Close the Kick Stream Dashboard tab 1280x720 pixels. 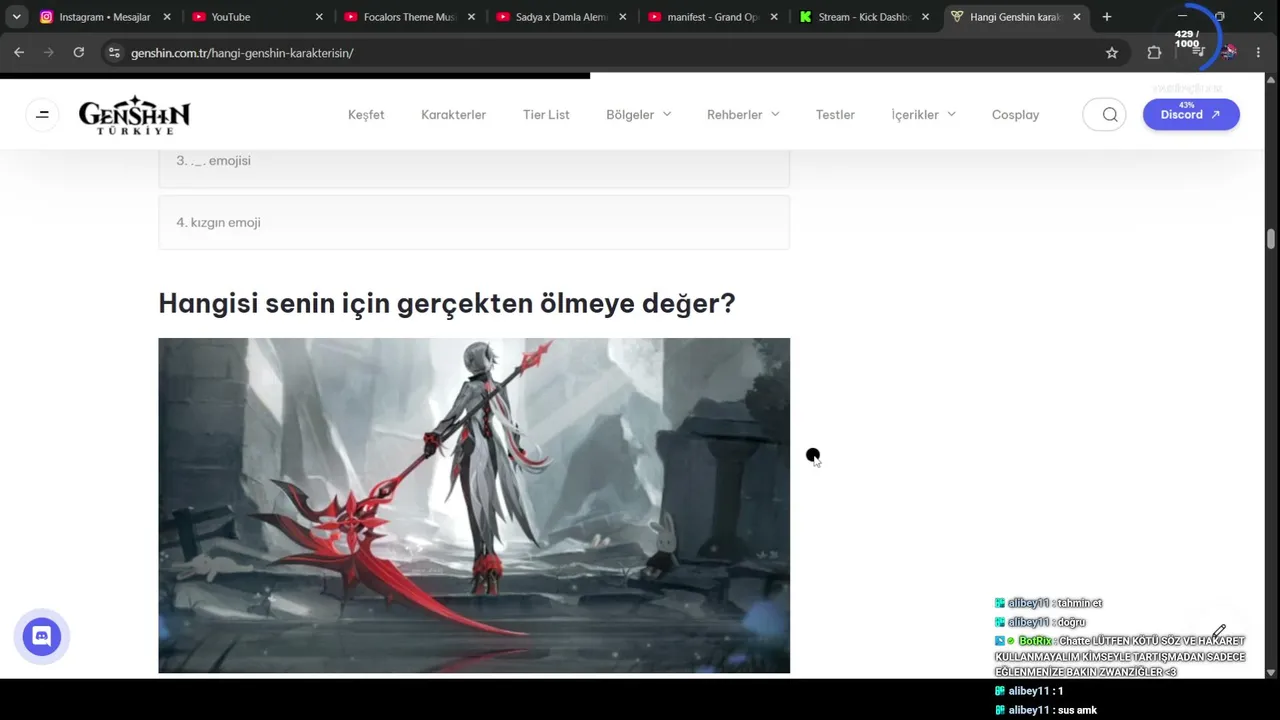(x=925, y=17)
